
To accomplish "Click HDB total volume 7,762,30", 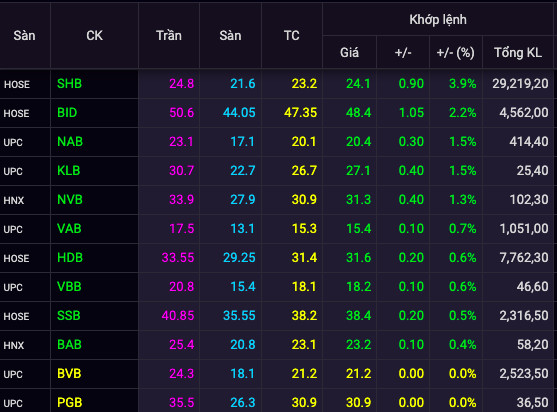I will click(524, 258).
